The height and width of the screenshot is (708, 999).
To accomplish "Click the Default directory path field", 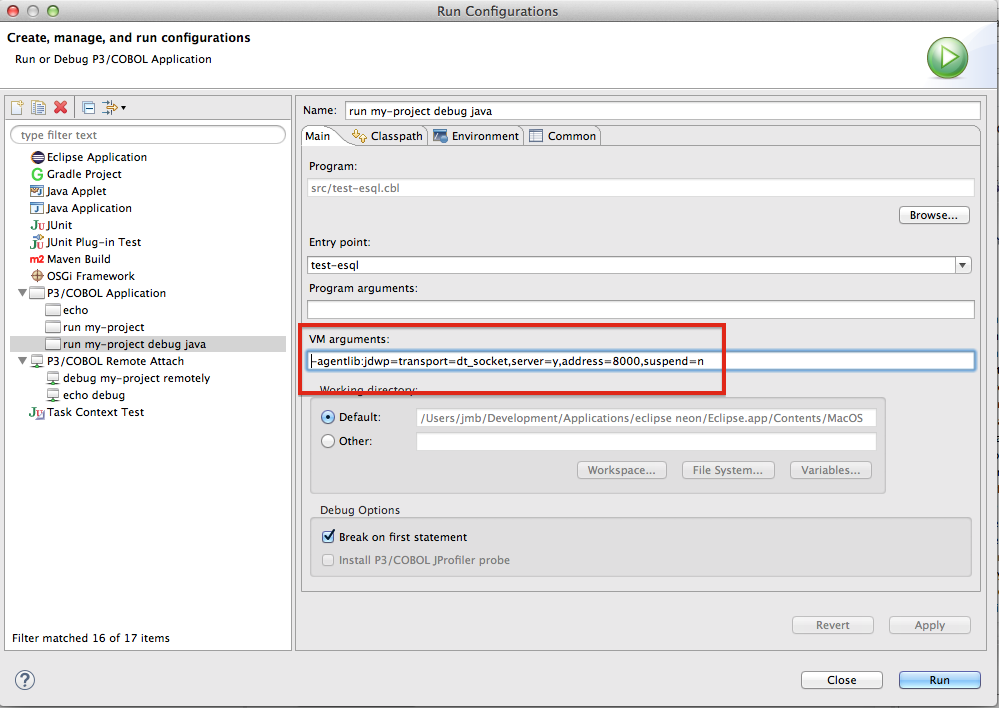I will point(646,418).
